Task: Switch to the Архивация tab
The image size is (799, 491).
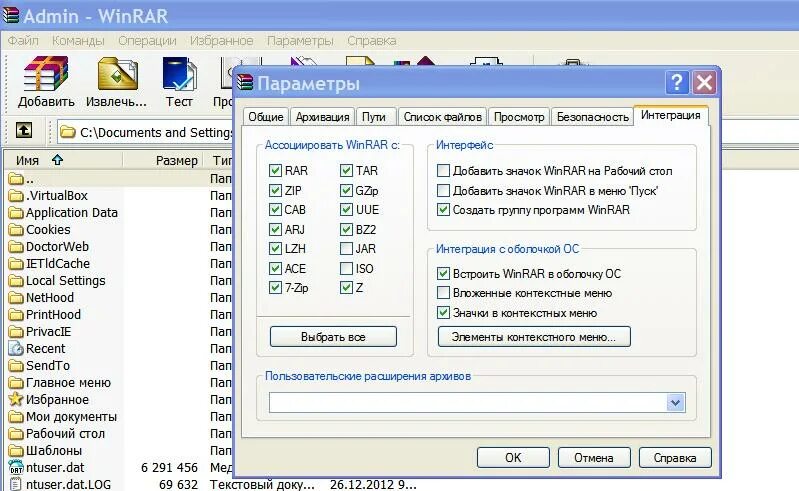Action: pyautogui.click(x=323, y=117)
